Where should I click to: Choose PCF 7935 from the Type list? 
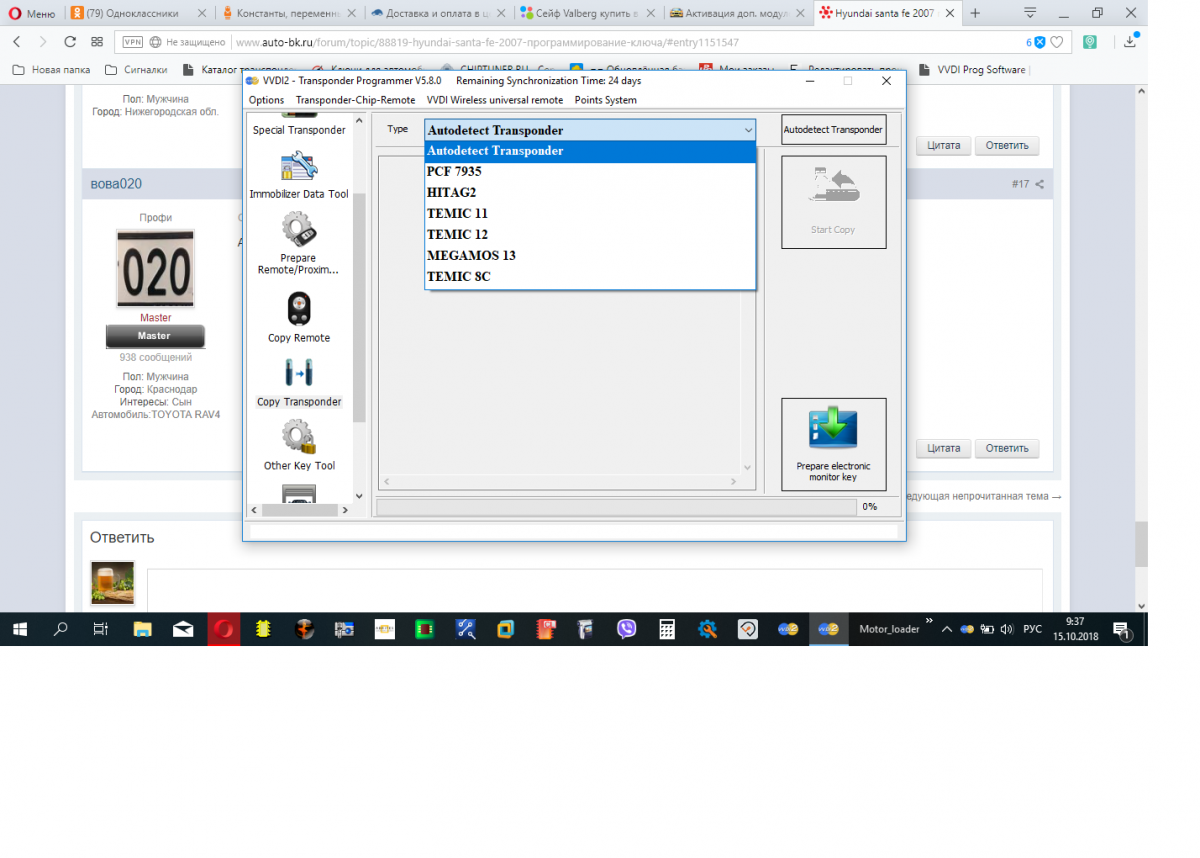(x=590, y=172)
